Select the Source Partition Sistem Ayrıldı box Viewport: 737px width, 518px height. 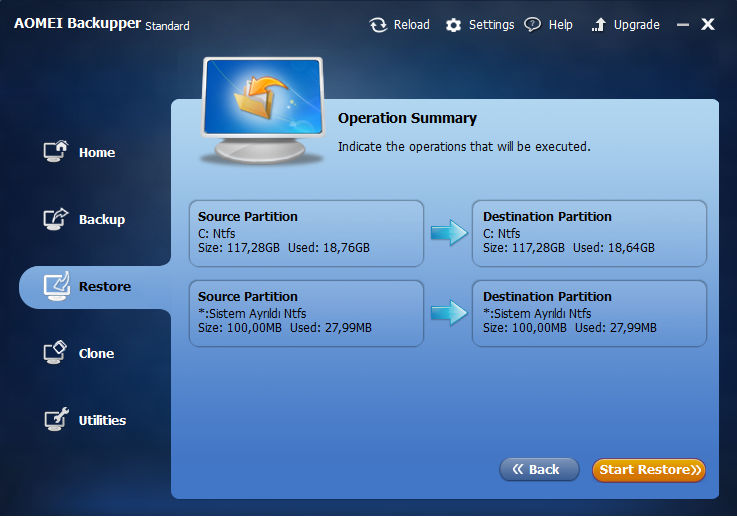click(x=306, y=314)
